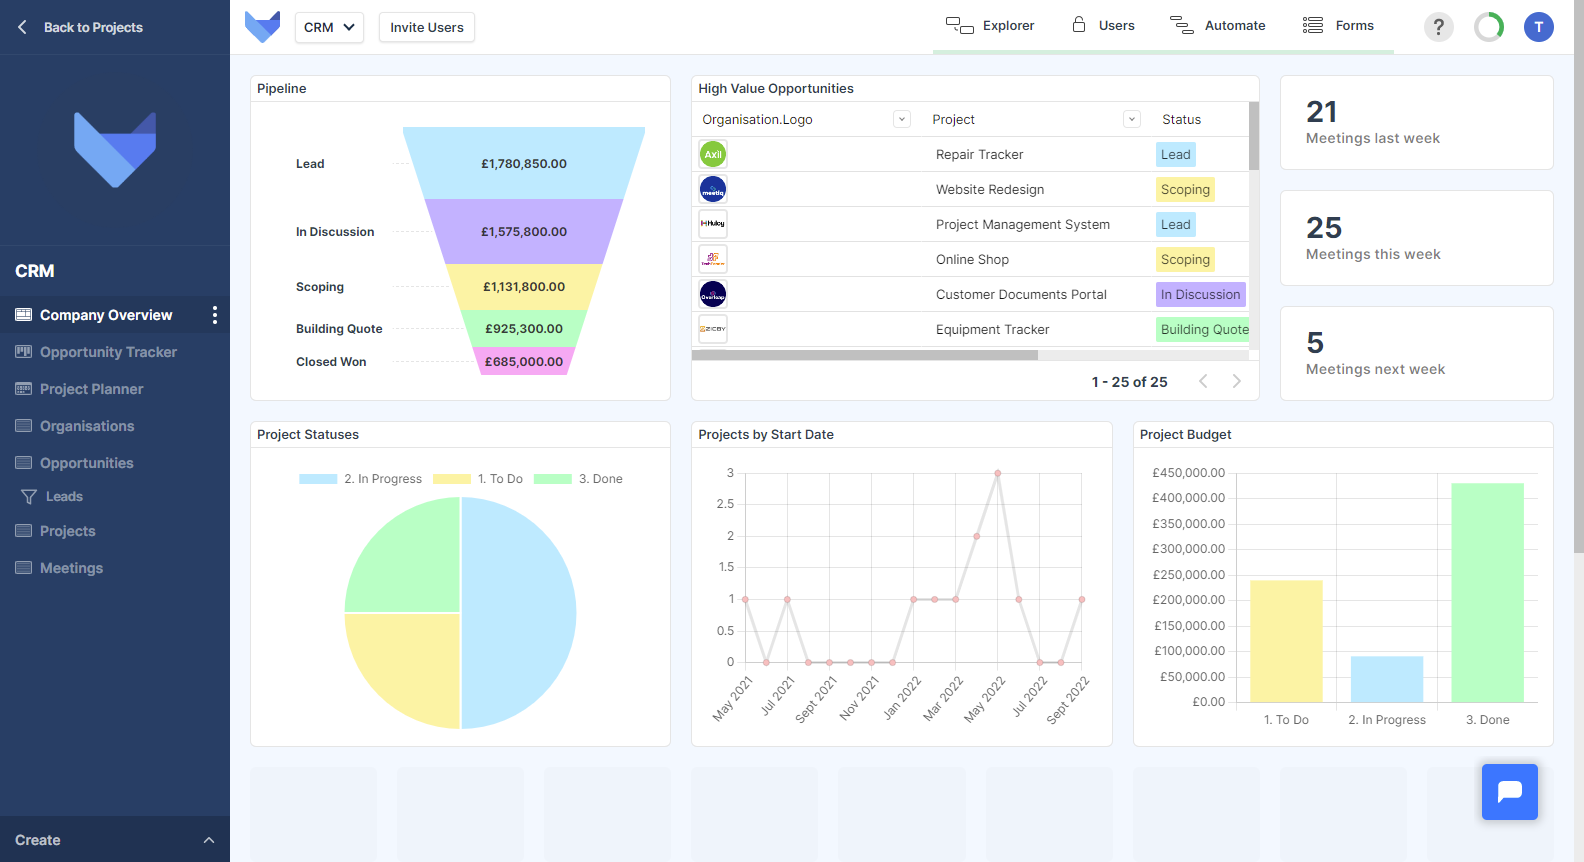Go to next page arrow in table
Viewport: 1584px width, 862px height.
(x=1236, y=381)
